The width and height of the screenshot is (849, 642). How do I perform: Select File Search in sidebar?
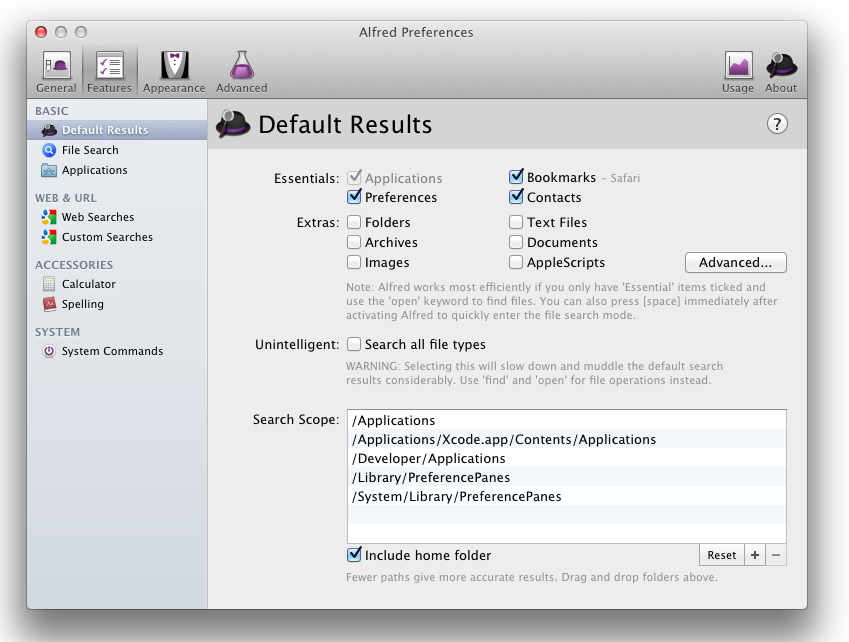117,150
